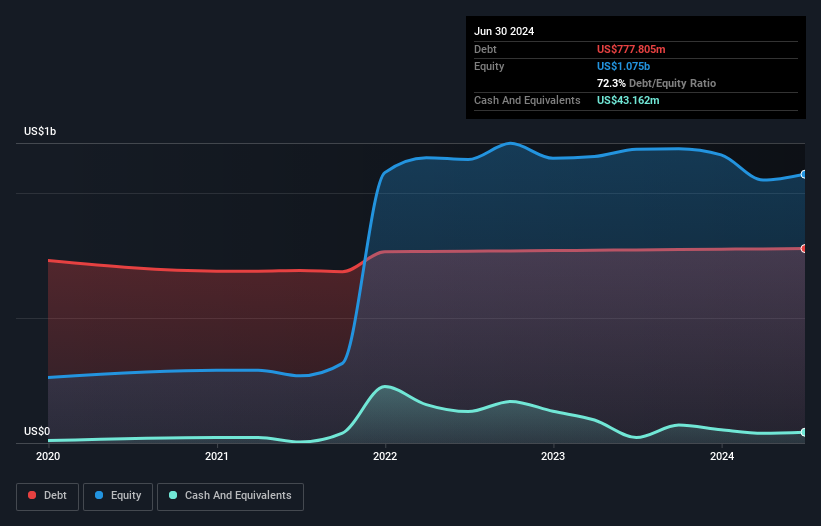821x526 pixels.
Task: Select the Debt endpoint marker on chart
Action: pyautogui.click(x=804, y=249)
